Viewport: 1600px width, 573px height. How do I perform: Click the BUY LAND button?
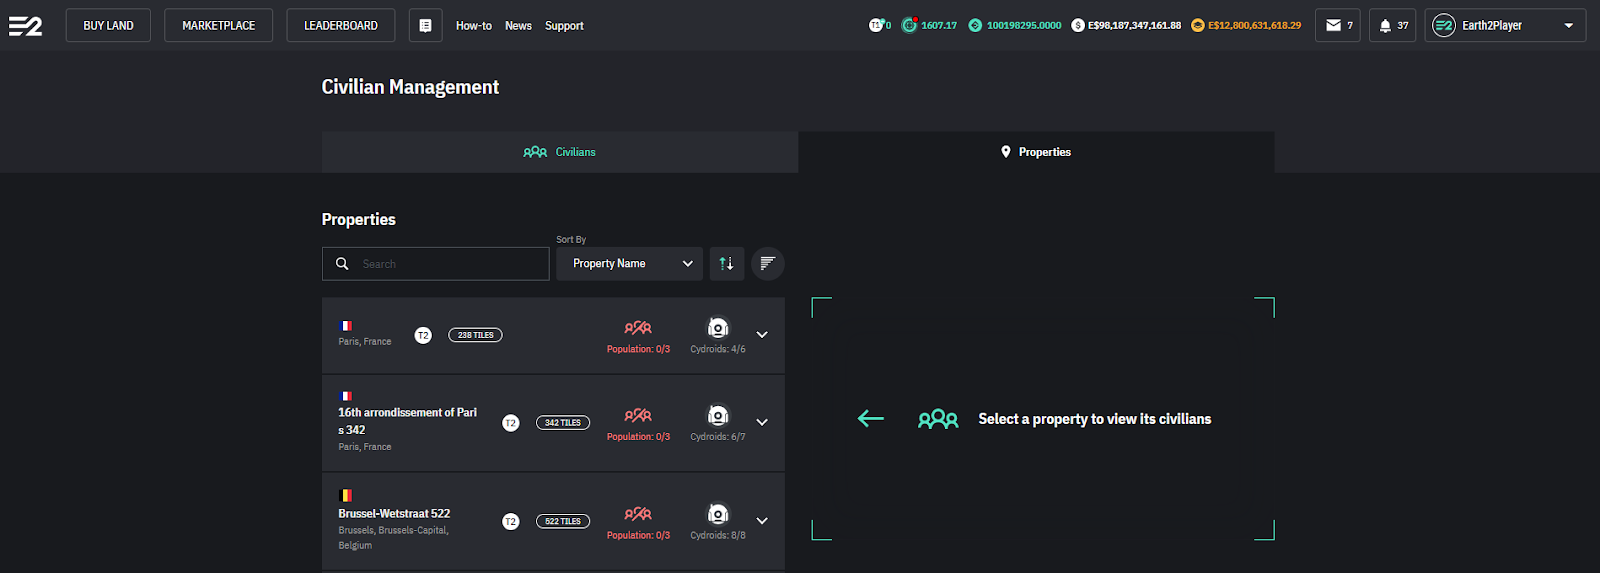(108, 26)
